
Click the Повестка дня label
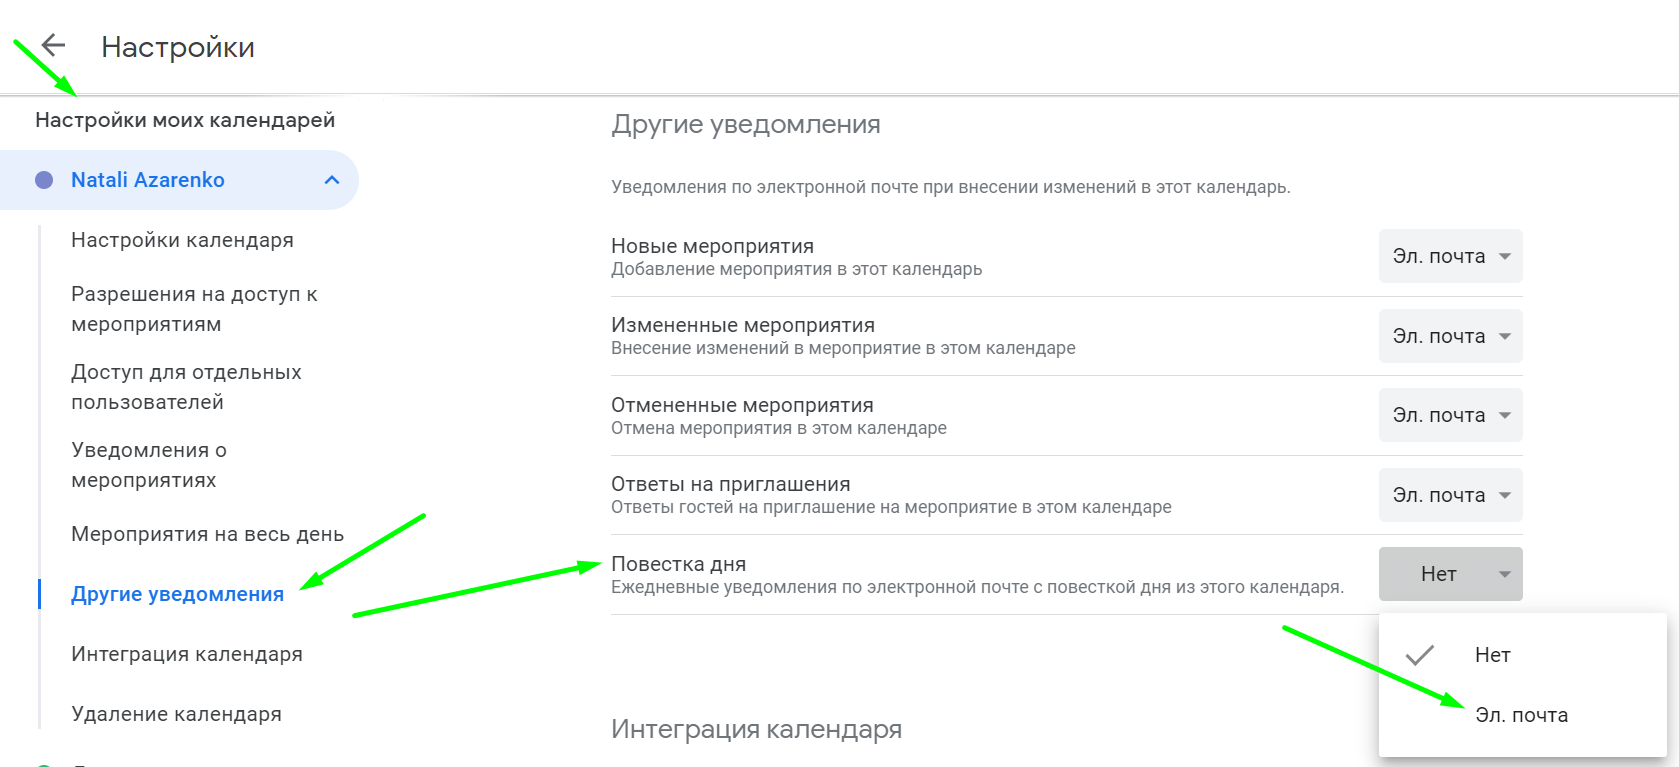click(x=678, y=564)
